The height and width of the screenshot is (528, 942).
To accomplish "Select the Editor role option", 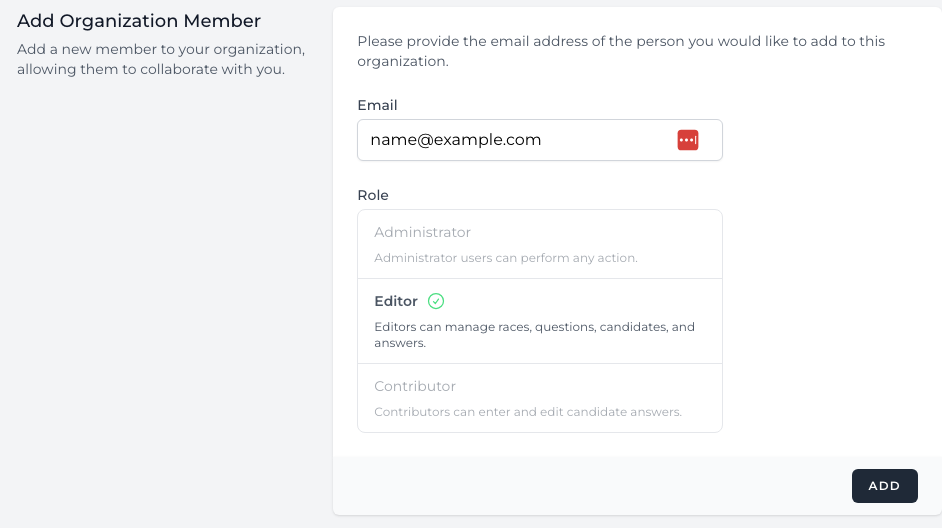I will click(539, 320).
